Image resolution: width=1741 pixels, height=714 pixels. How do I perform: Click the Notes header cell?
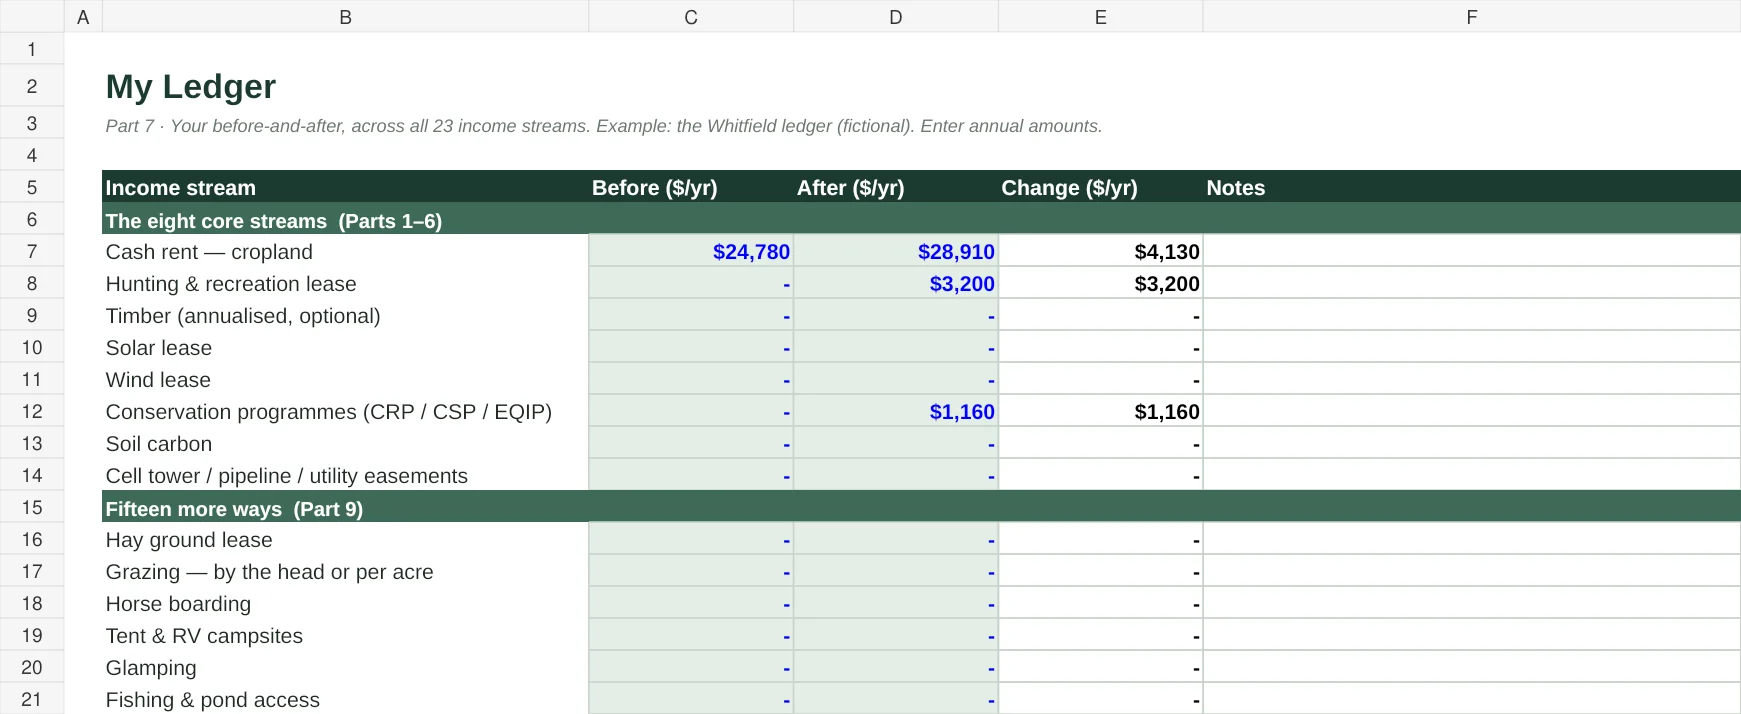tap(1472, 187)
